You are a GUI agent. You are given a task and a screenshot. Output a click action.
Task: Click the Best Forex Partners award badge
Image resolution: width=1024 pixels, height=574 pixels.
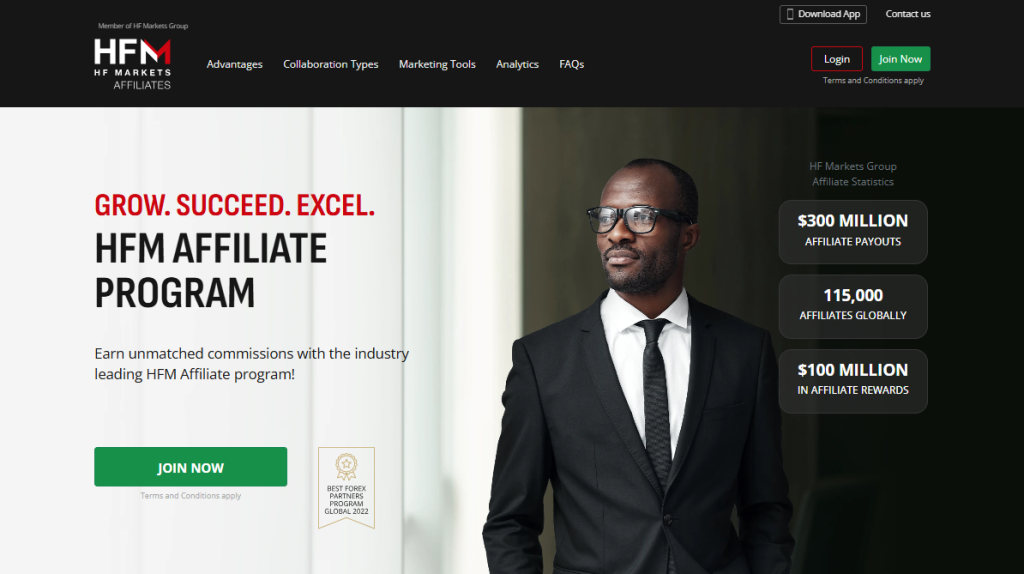(x=346, y=488)
